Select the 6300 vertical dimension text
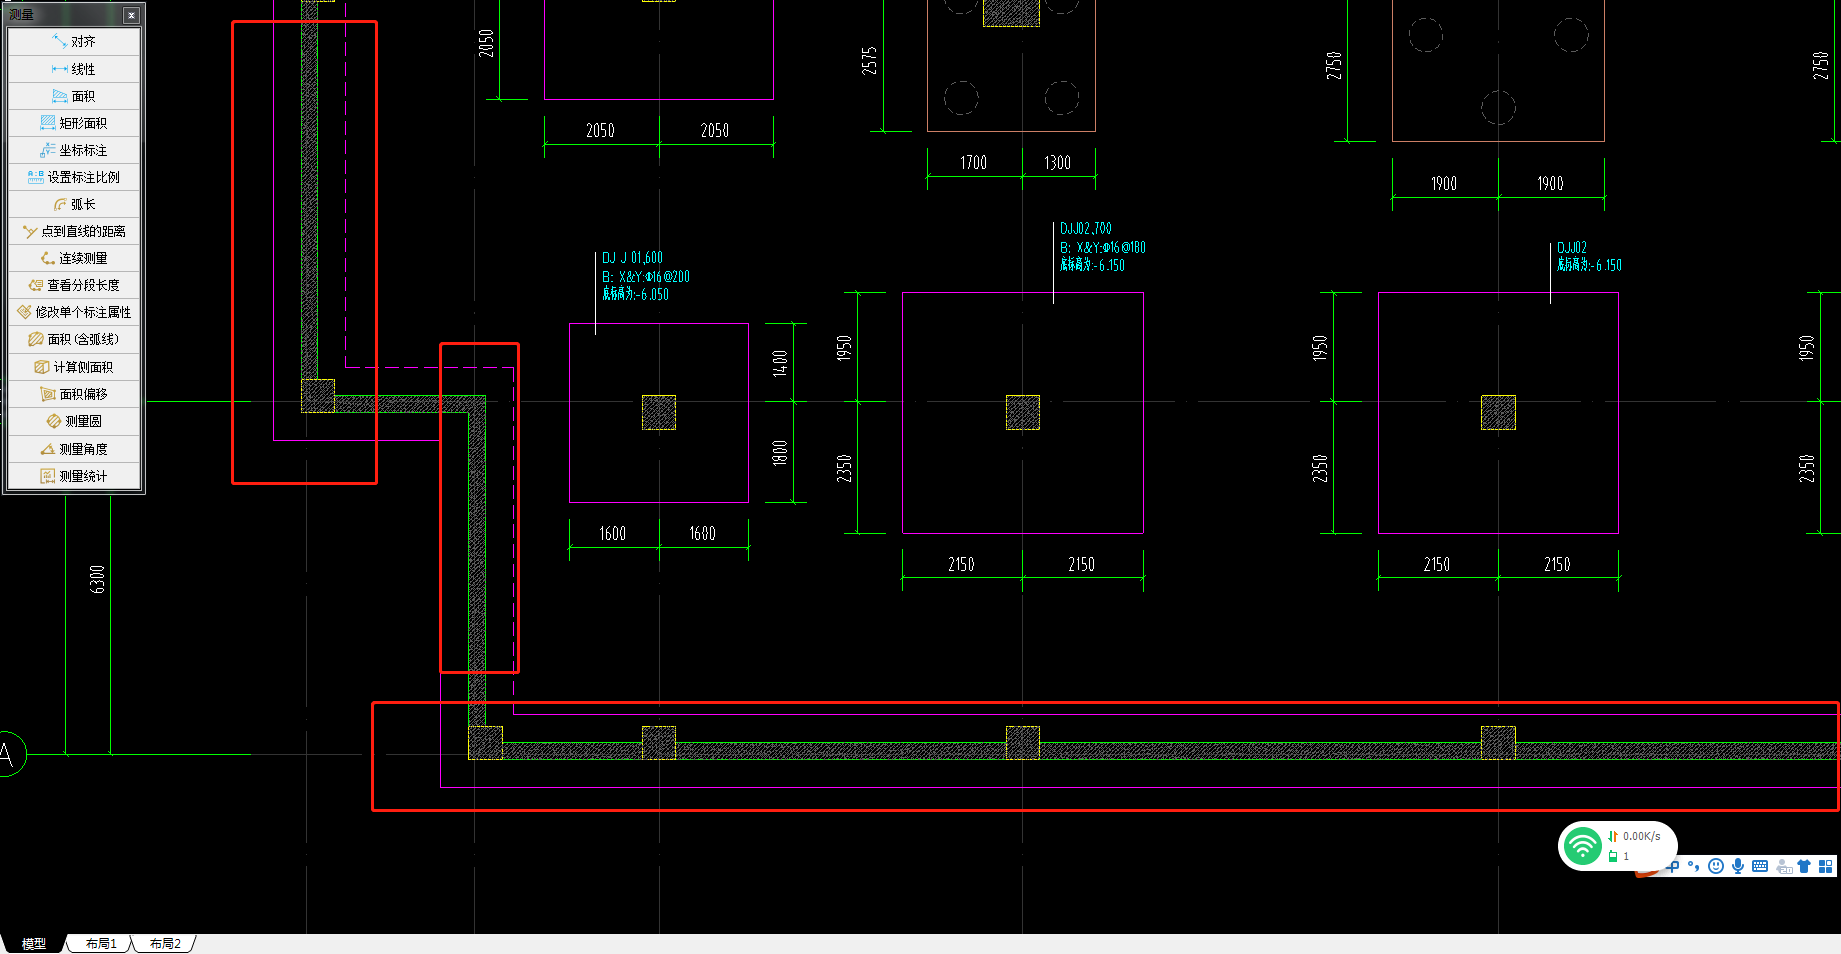This screenshot has width=1841, height=954. (97, 579)
